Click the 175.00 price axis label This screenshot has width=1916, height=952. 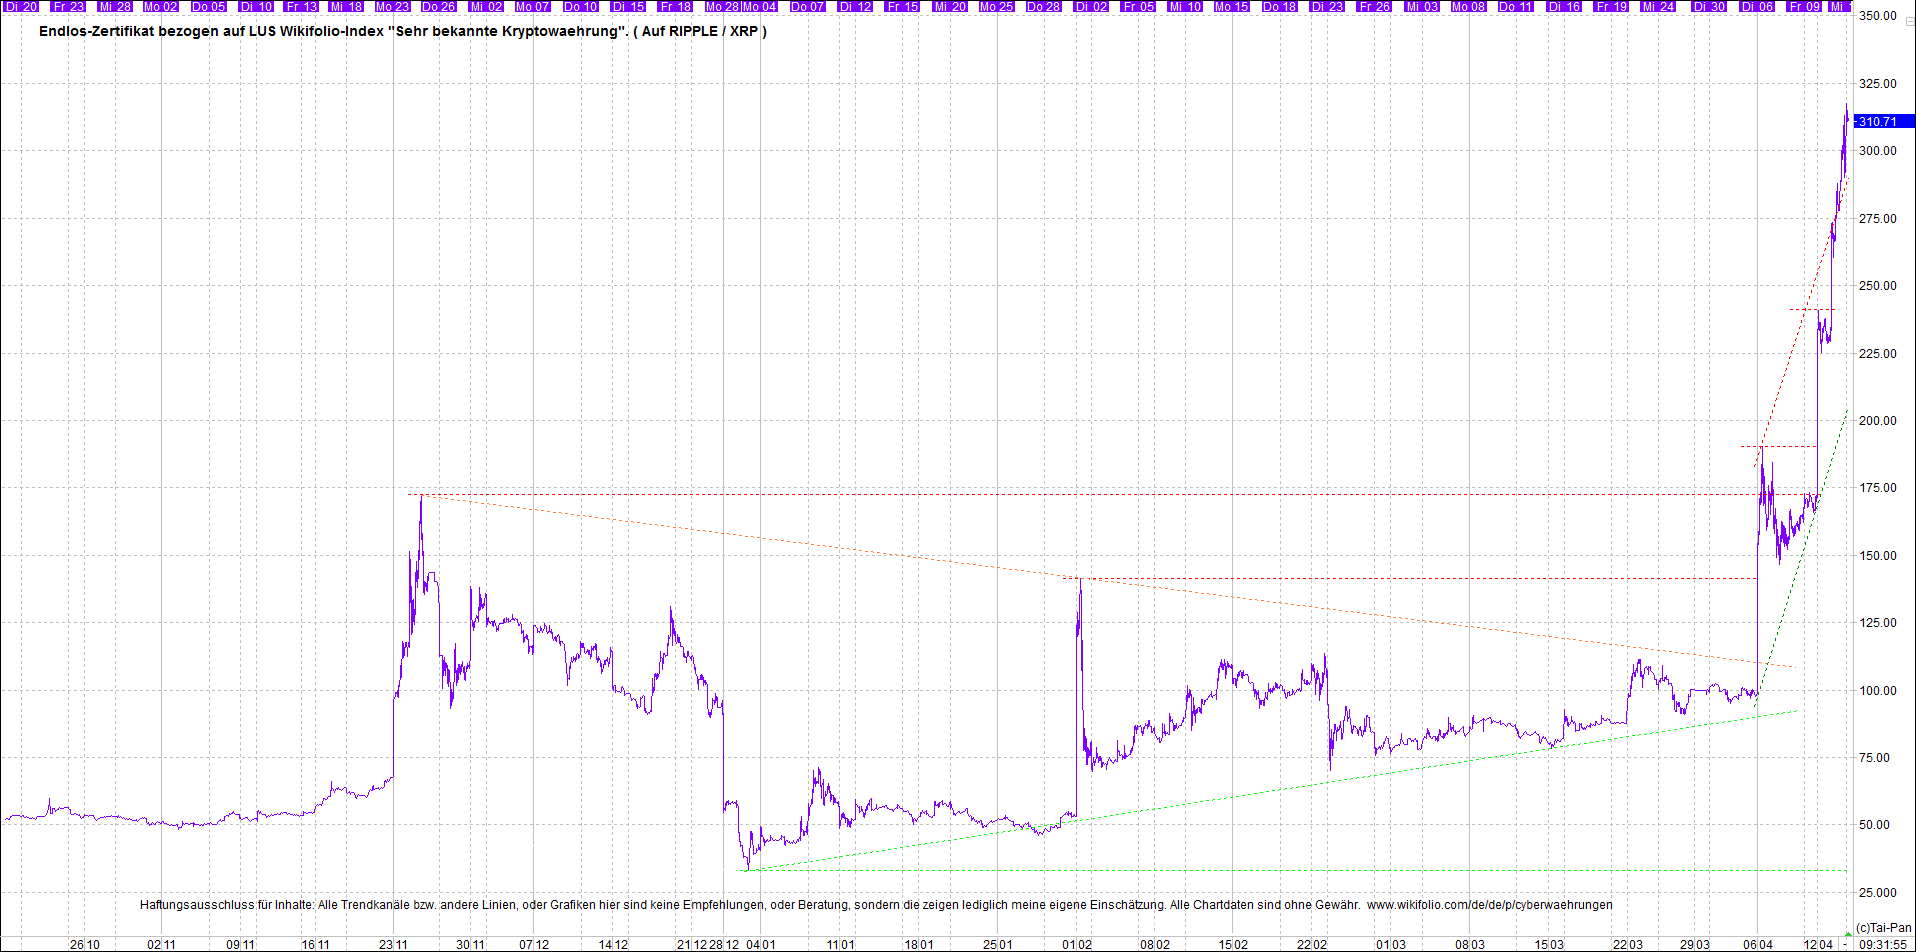coord(1877,488)
